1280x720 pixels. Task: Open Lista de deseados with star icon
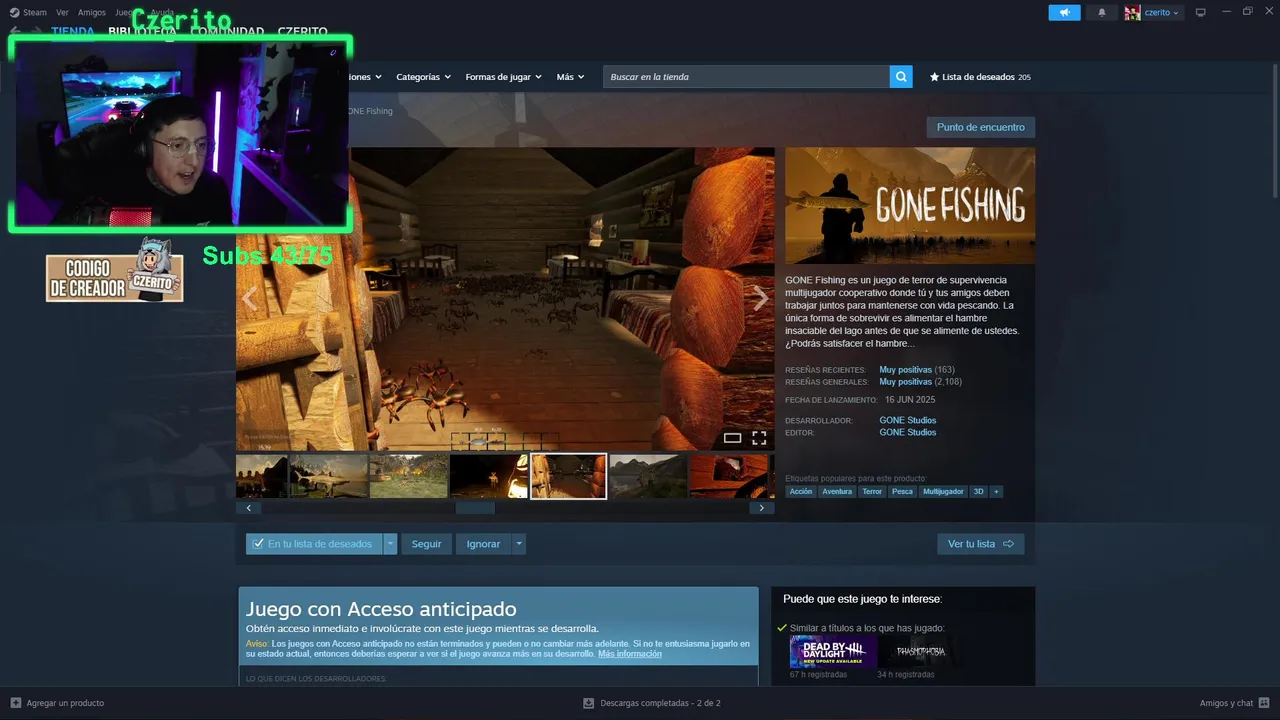point(980,77)
